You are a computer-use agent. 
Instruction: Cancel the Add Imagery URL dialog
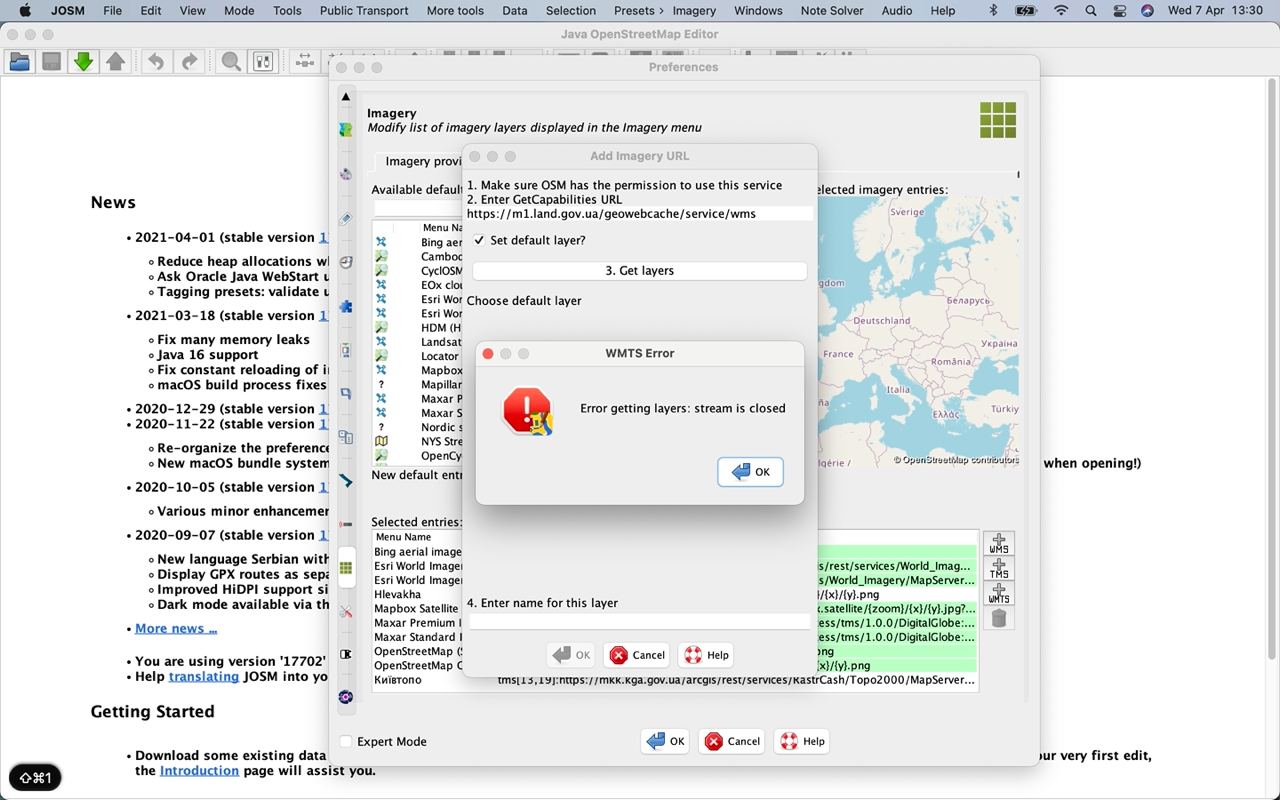(637, 655)
